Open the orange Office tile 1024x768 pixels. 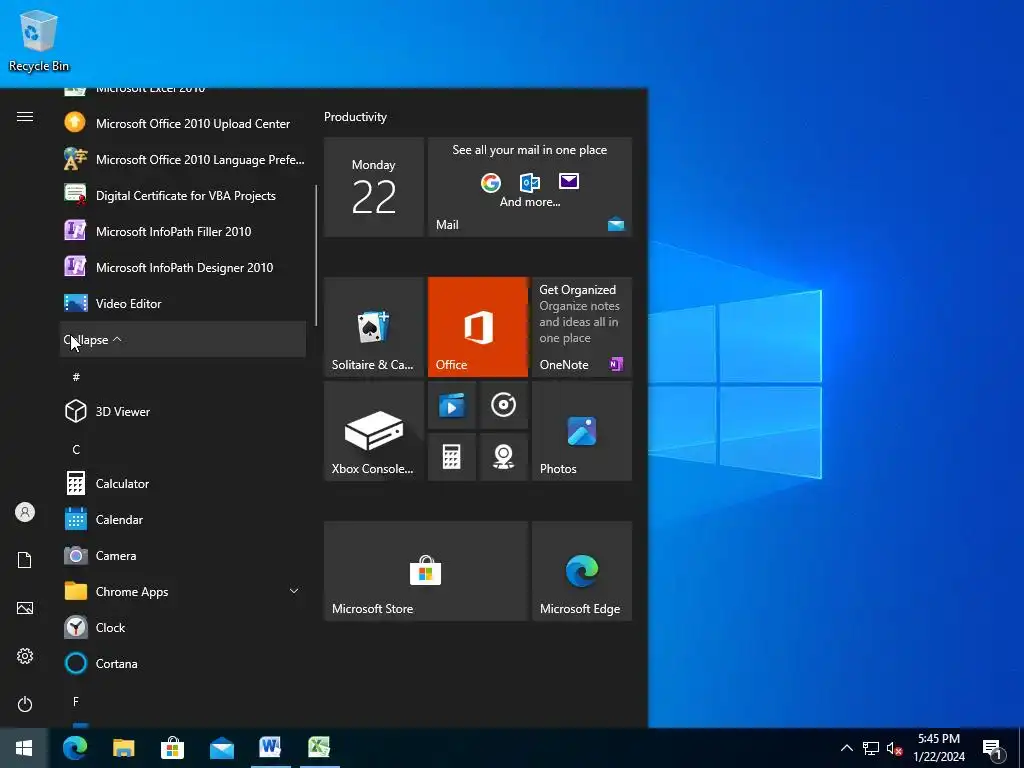477,327
